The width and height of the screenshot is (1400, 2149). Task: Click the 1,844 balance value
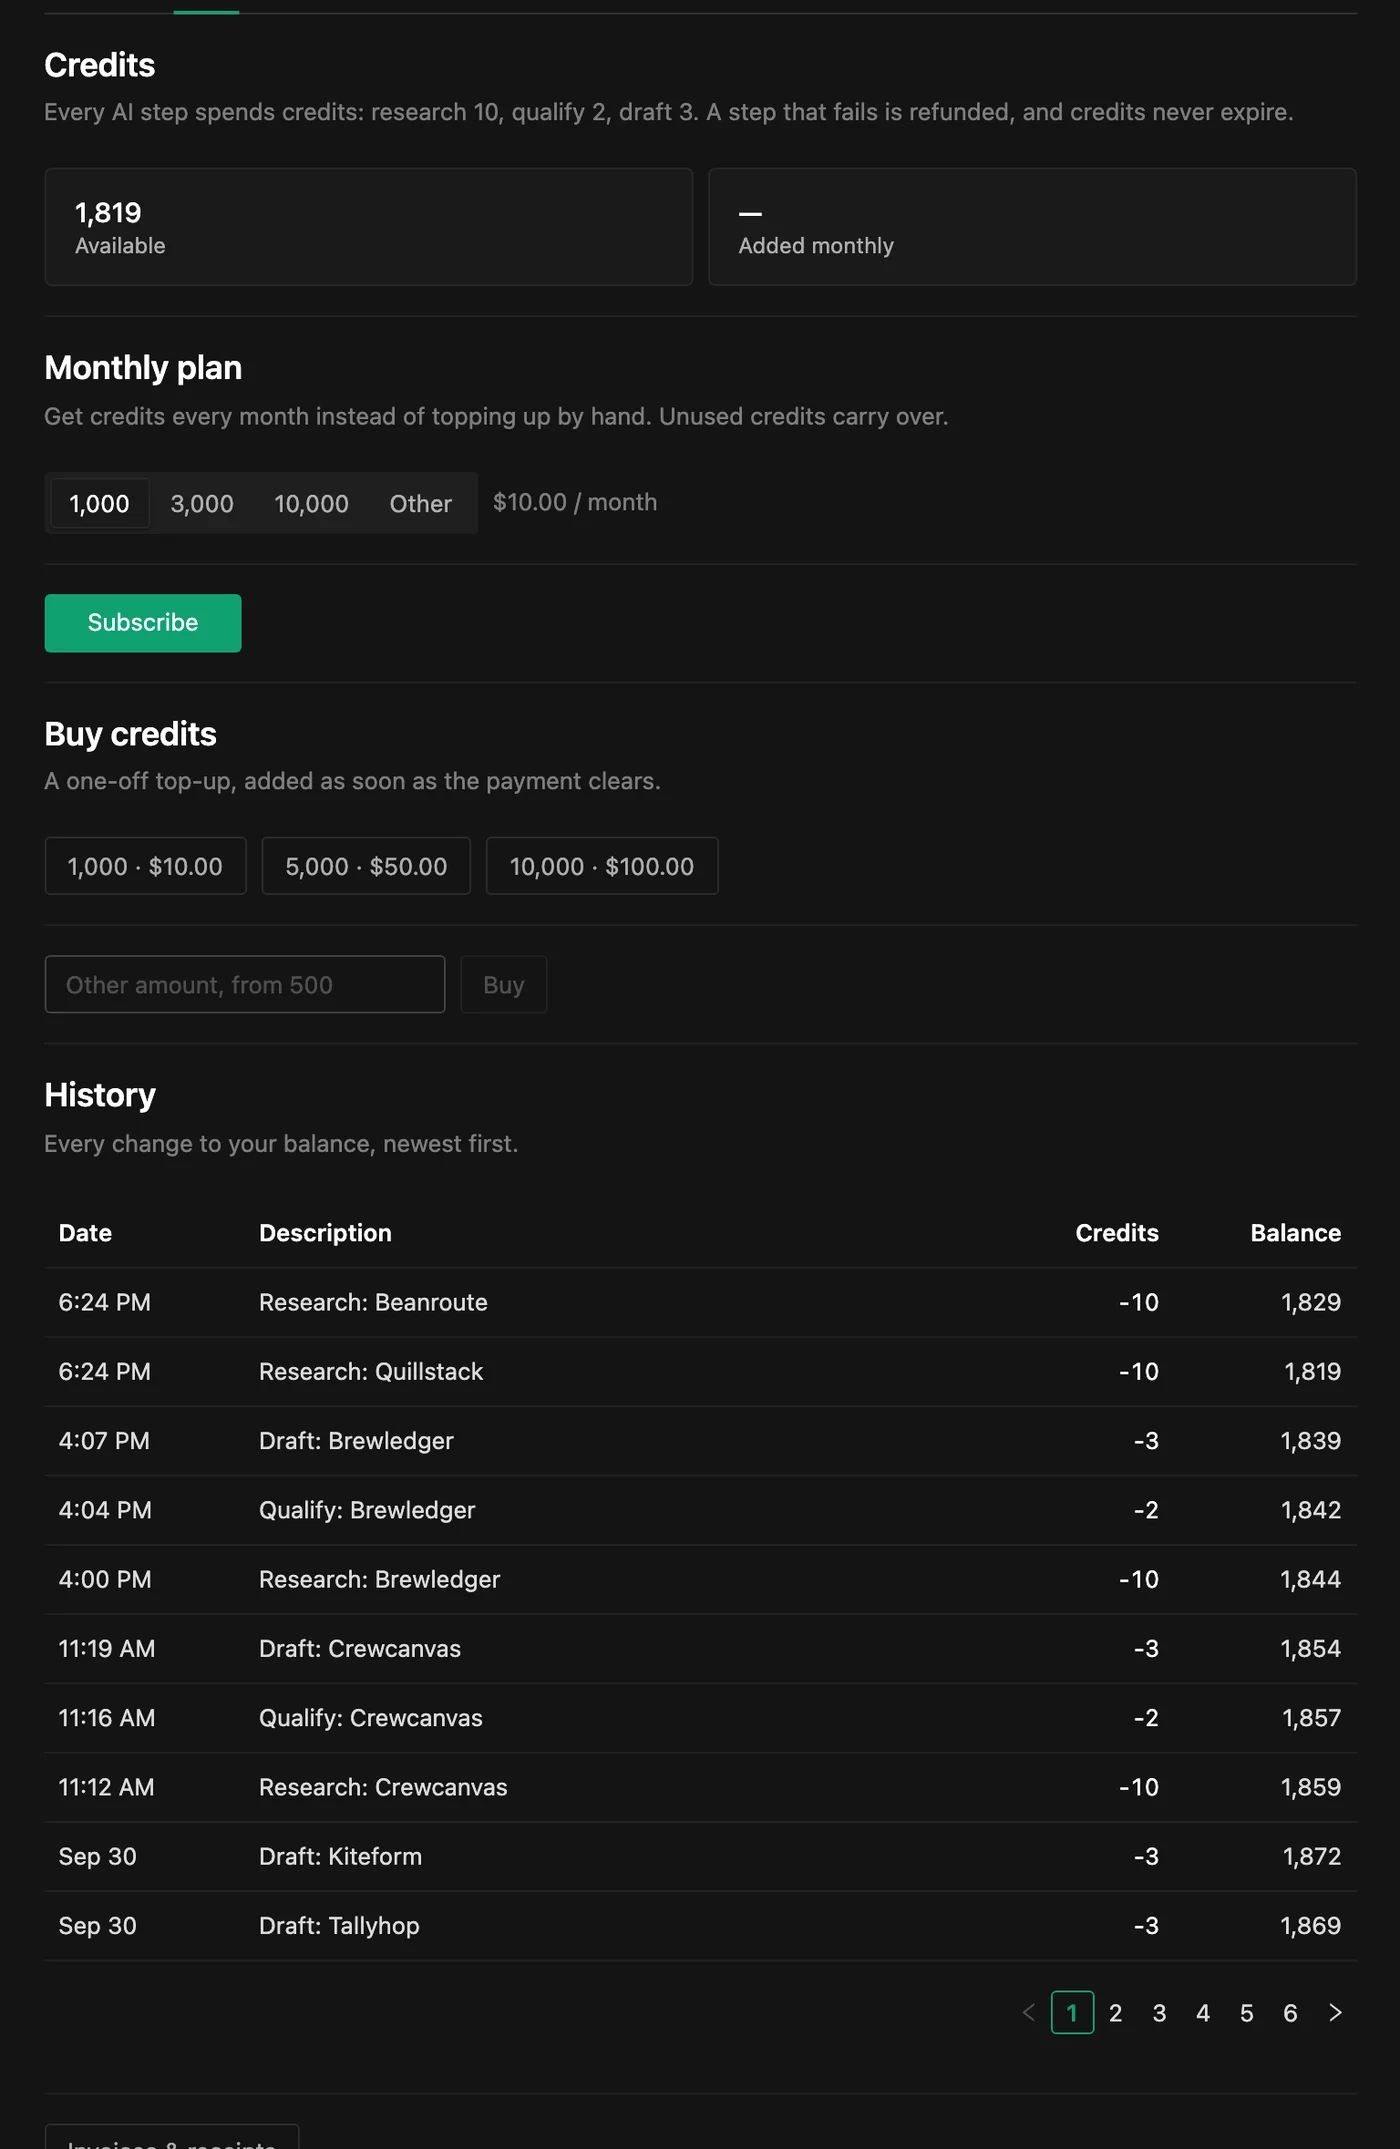point(1311,1580)
